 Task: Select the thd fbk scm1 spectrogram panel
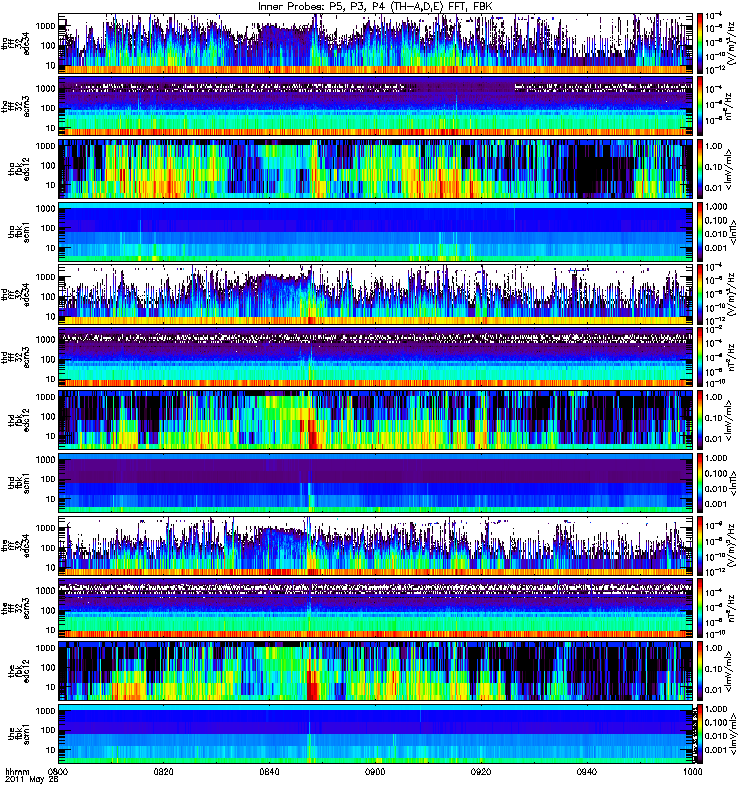(x=376, y=483)
